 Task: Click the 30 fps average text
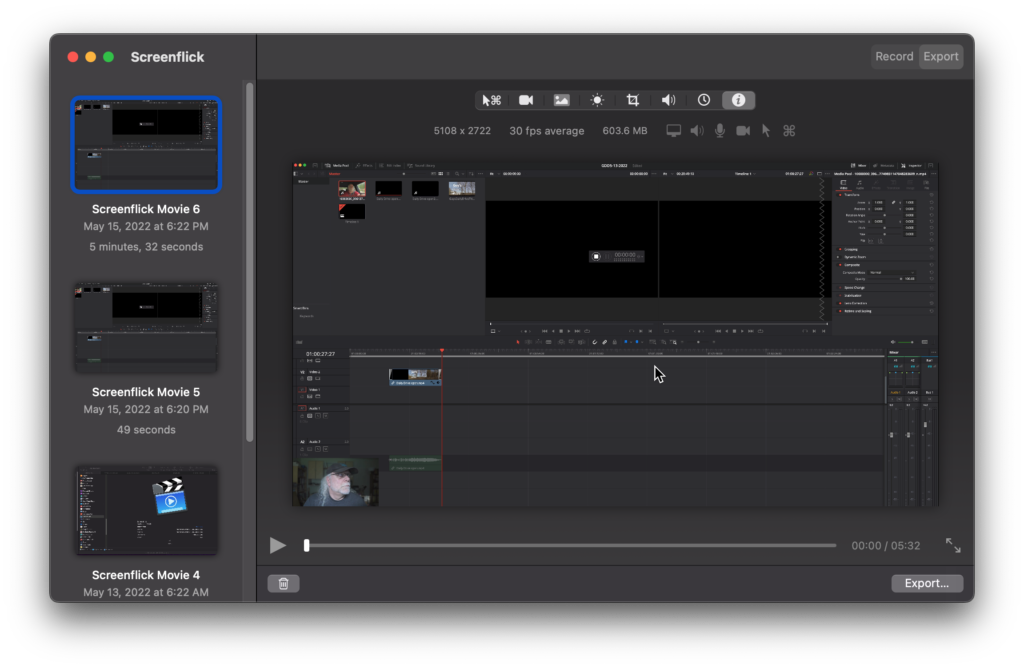pos(547,131)
